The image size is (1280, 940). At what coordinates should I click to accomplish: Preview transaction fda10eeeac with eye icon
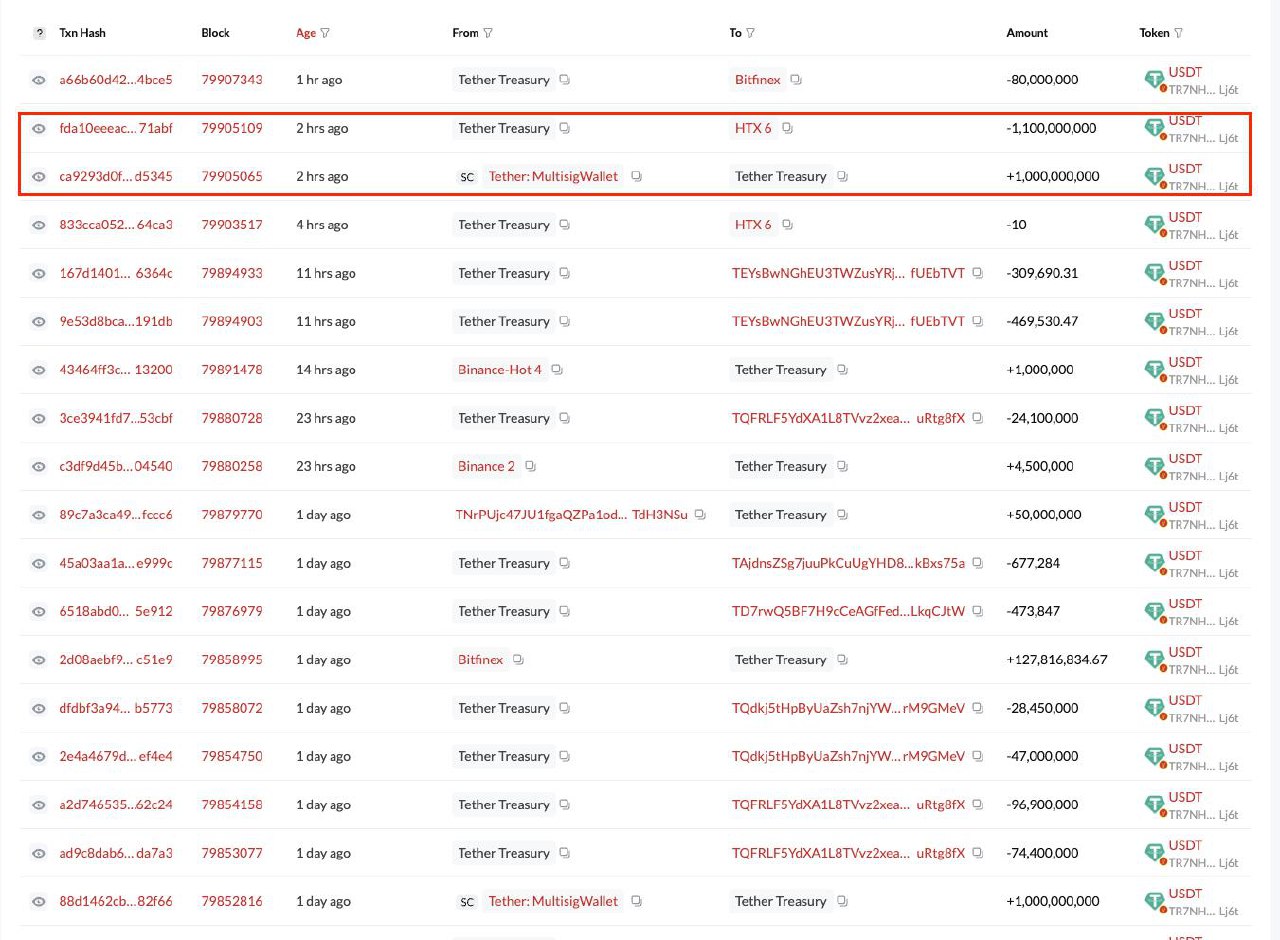pyautogui.click(x=38, y=128)
